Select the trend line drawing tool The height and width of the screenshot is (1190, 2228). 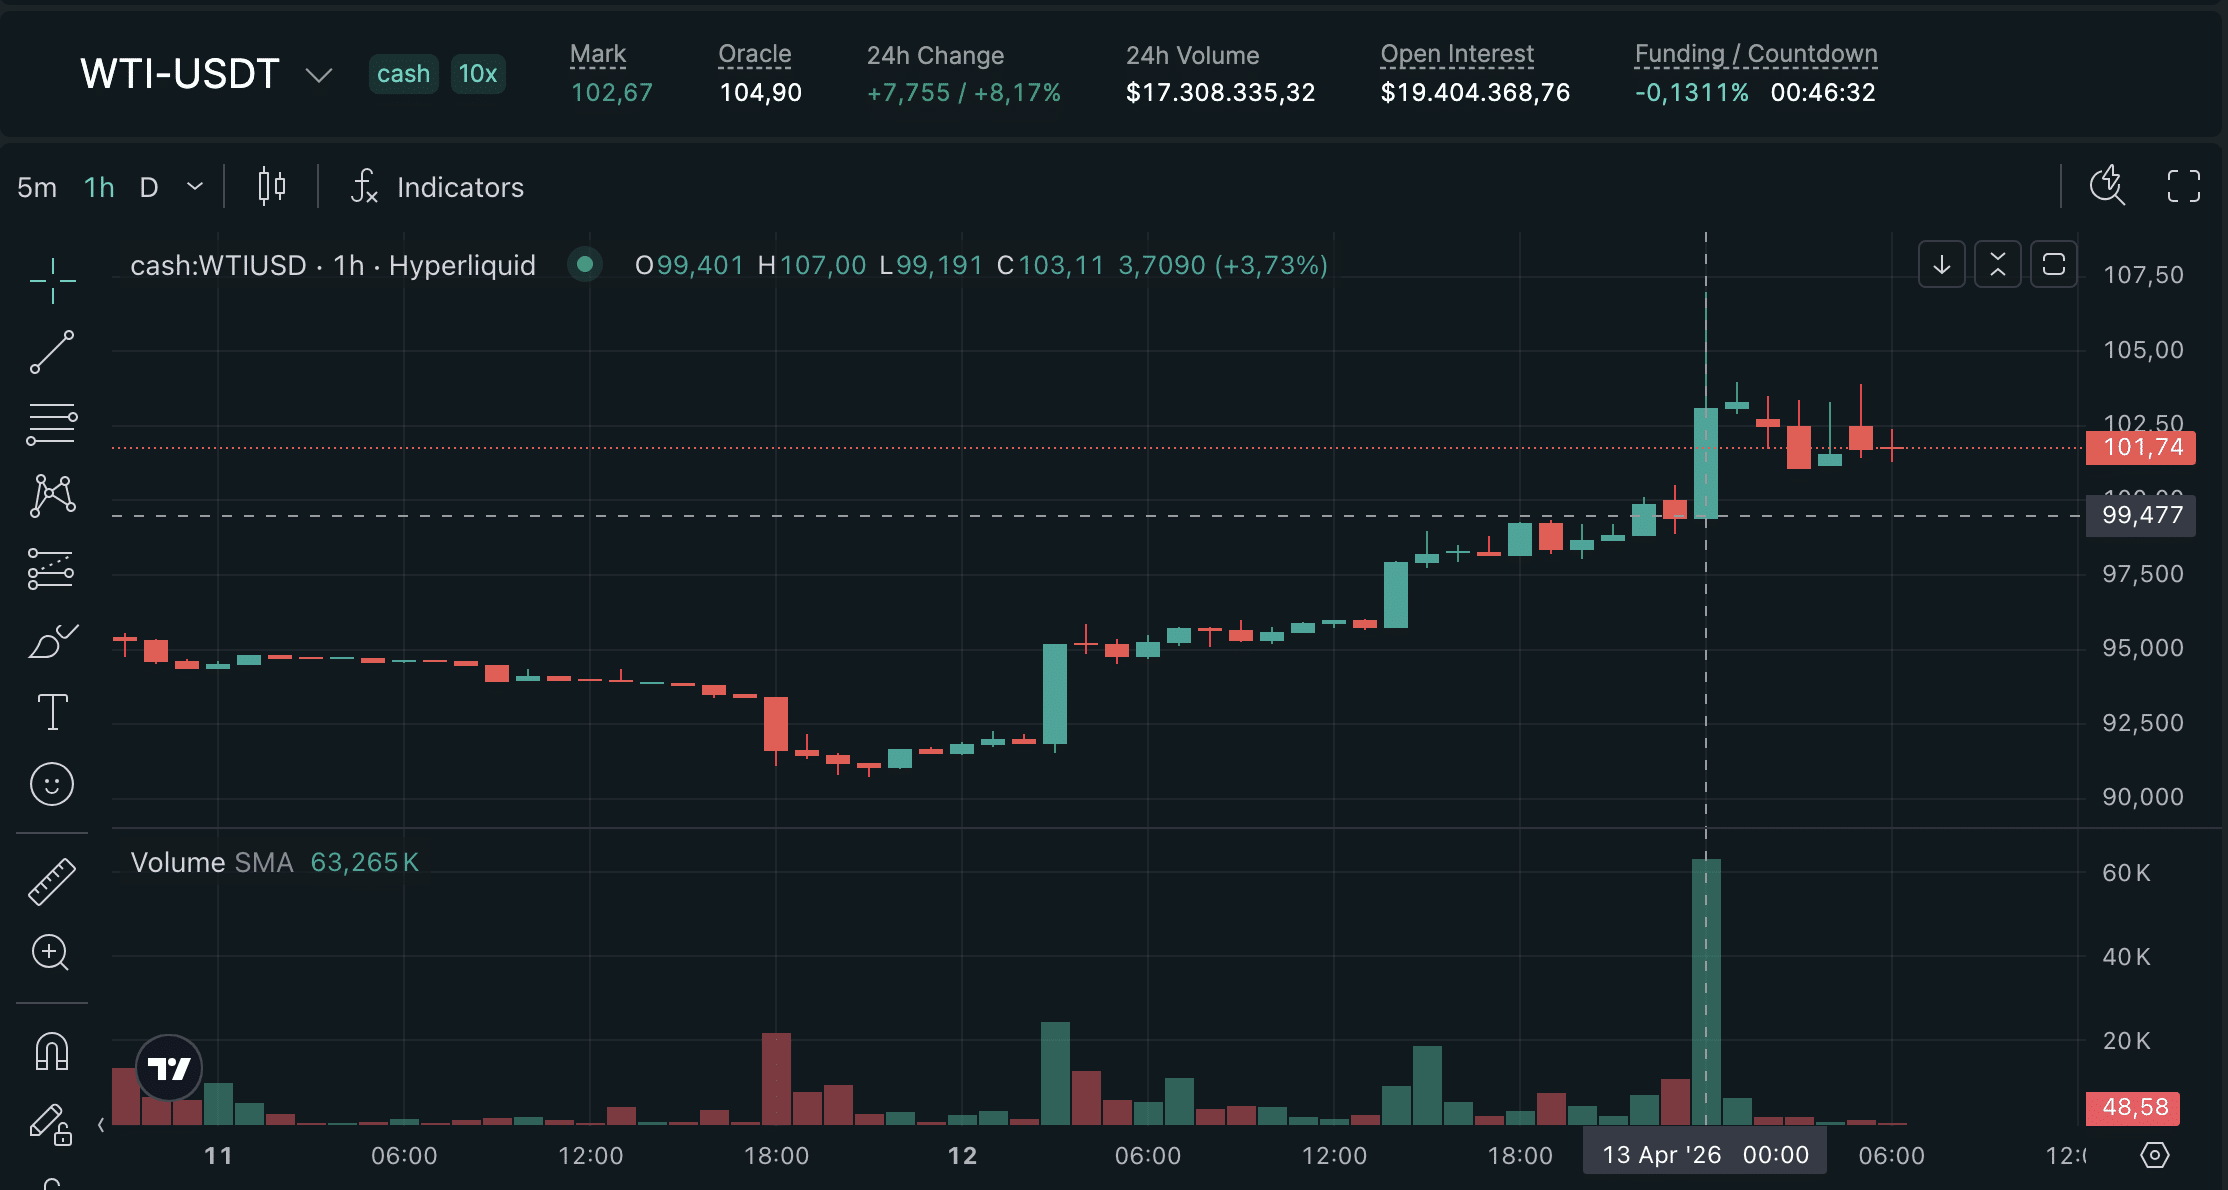click(x=52, y=353)
